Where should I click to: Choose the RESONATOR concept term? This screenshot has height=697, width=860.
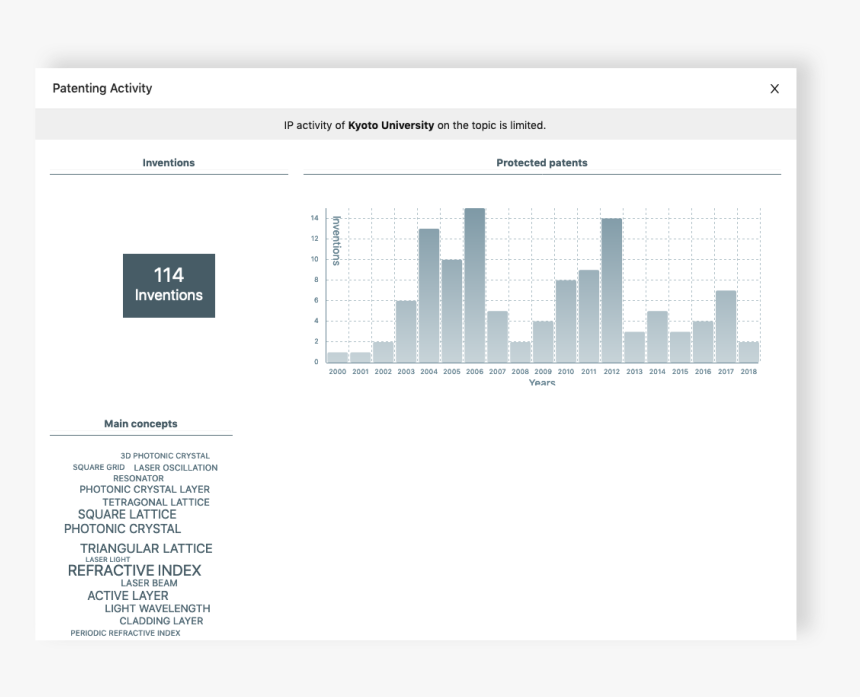click(138, 479)
